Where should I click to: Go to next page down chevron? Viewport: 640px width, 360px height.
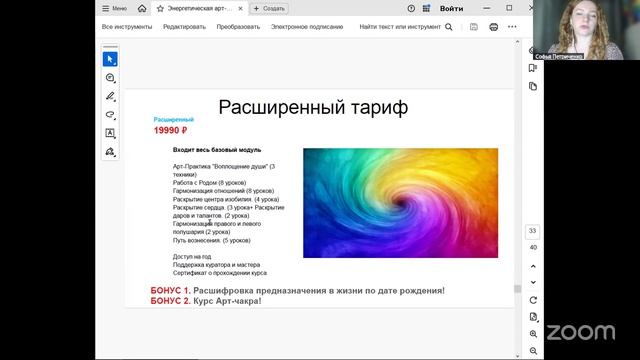pyautogui.click(x=533, y=282)
